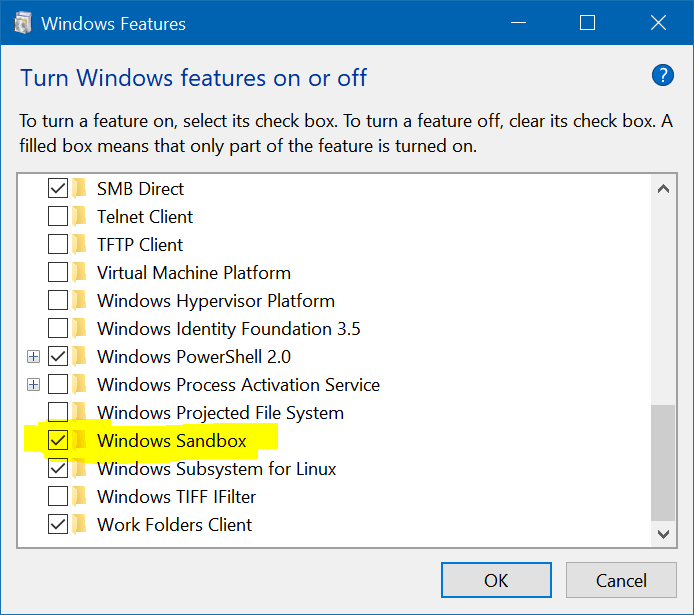Enable the Telnet Client checkbox
This screenshot has width=694, height=615.
pos(58,216)
